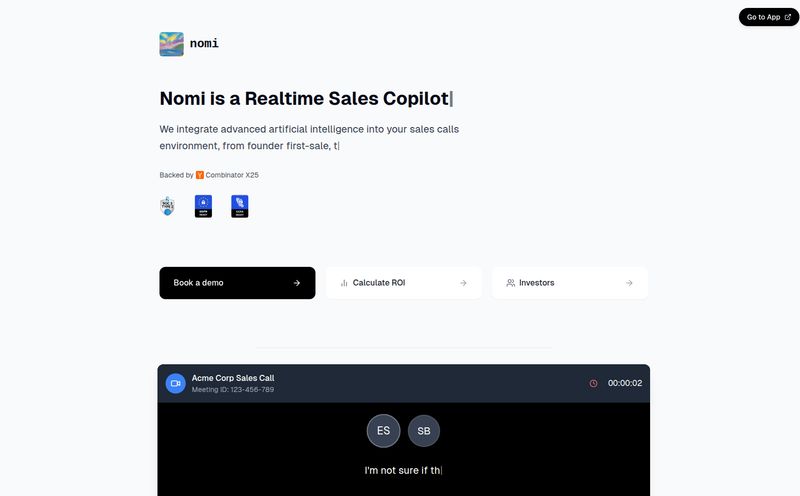Click the caption text "I'm not sure if th"
The image size is (800, 496).
click(x=403, y=470)
